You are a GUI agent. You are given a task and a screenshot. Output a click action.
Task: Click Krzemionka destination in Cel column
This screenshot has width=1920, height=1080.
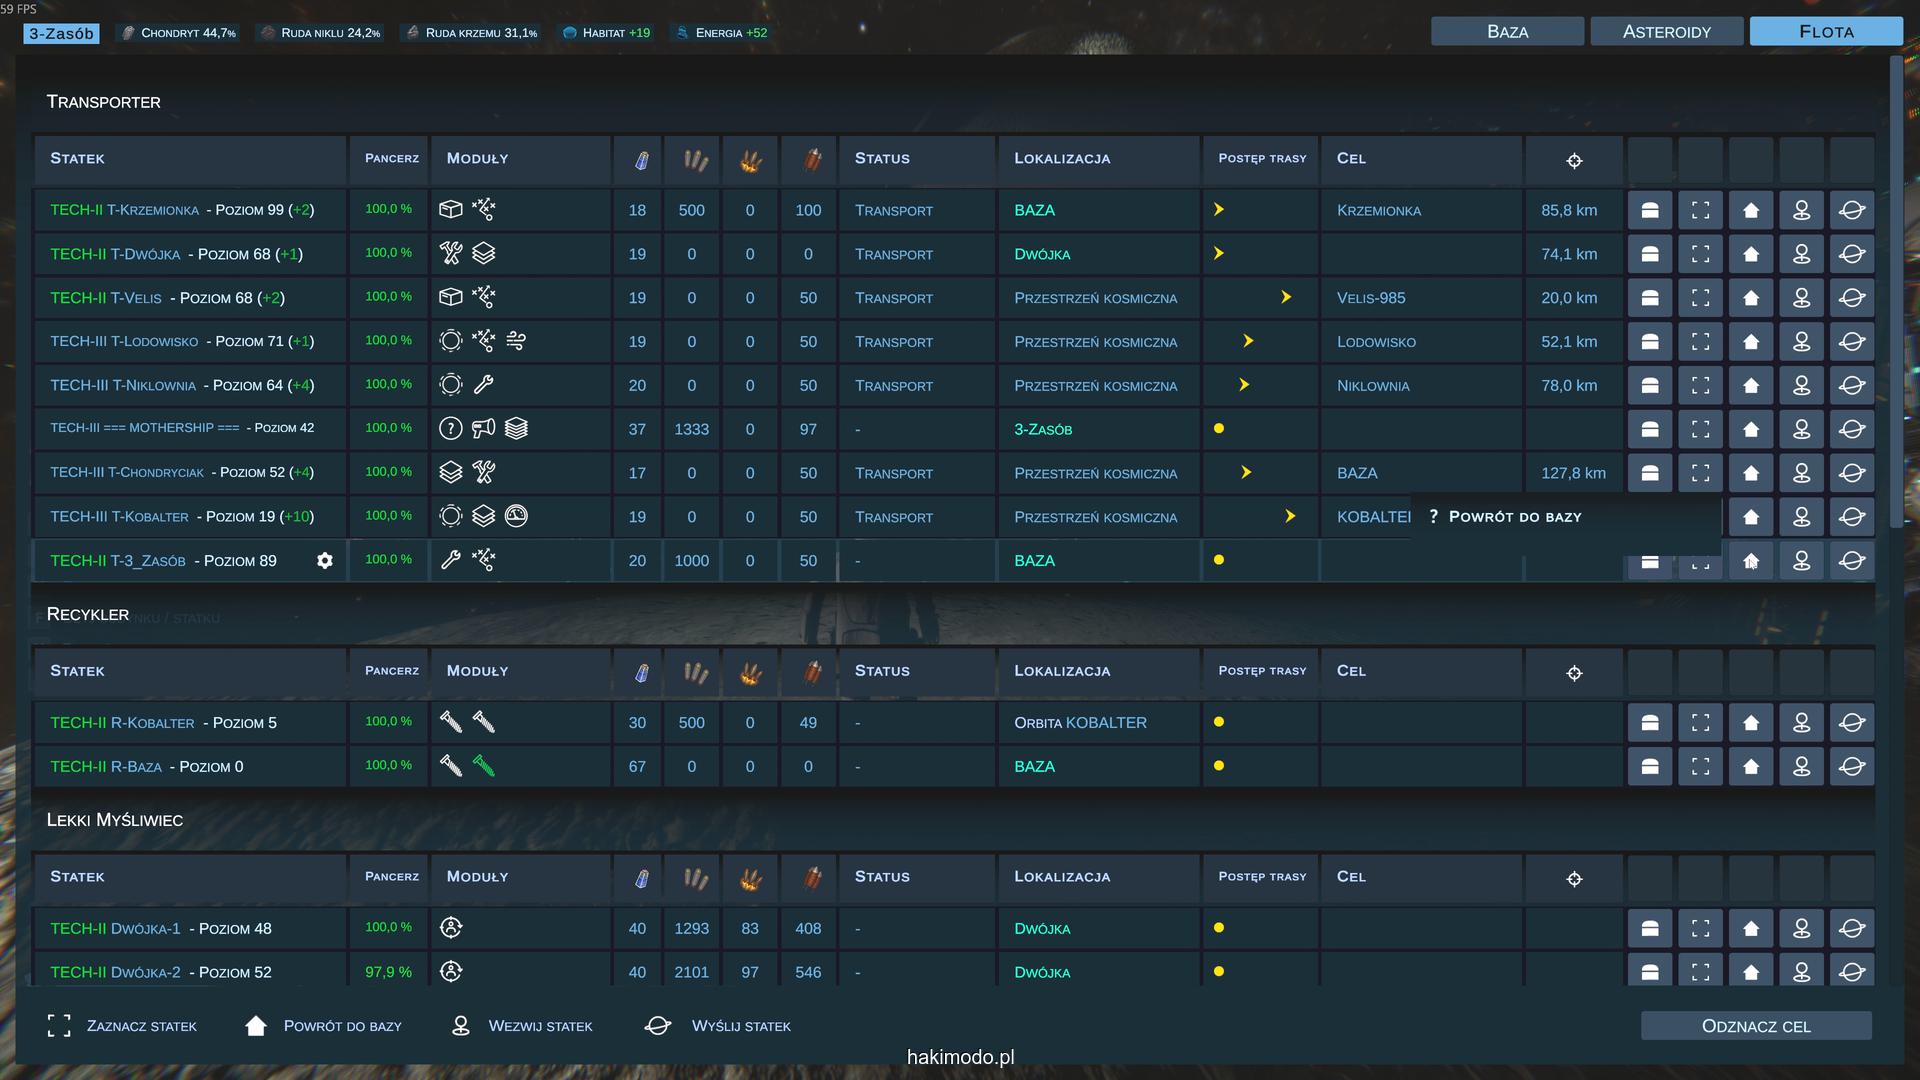pos(1378,211)
